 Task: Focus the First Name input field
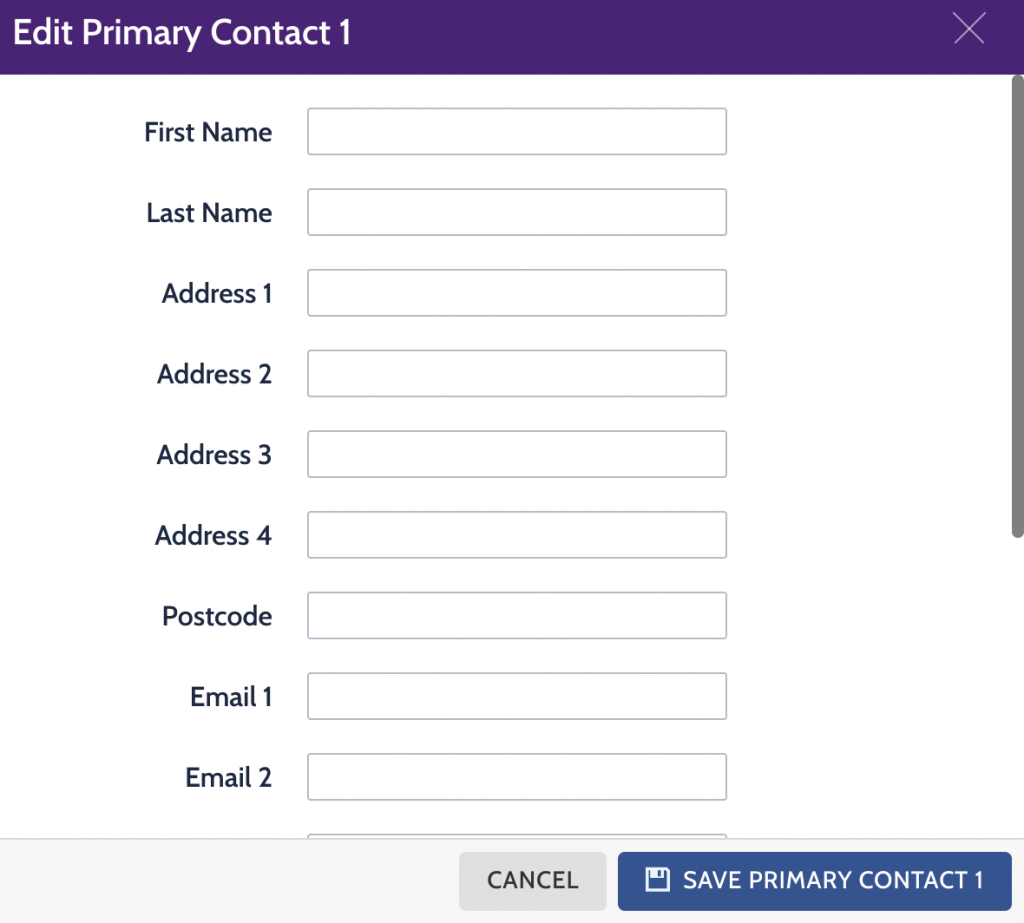[517, 131]
